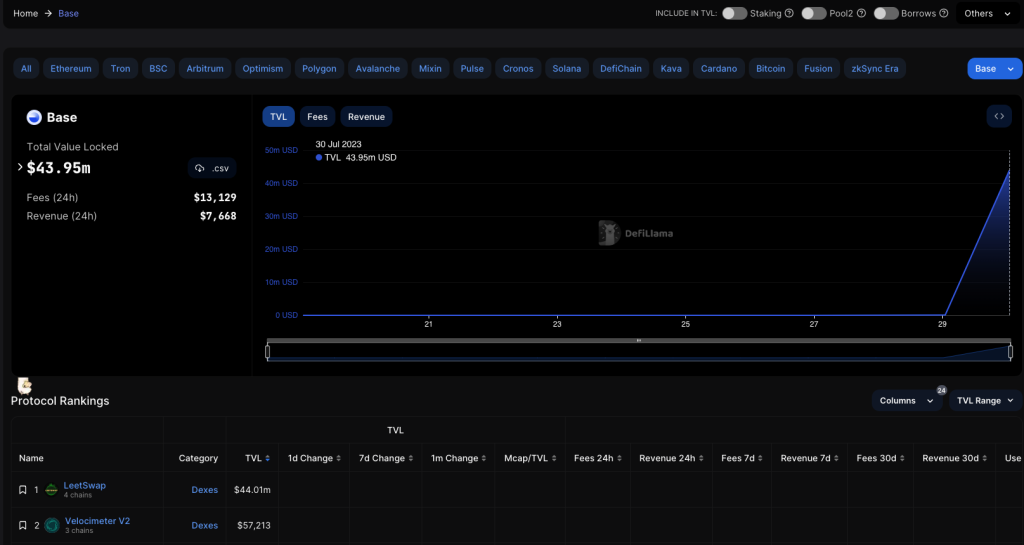Click the embed chart code icon

click(x=999, y=116)
